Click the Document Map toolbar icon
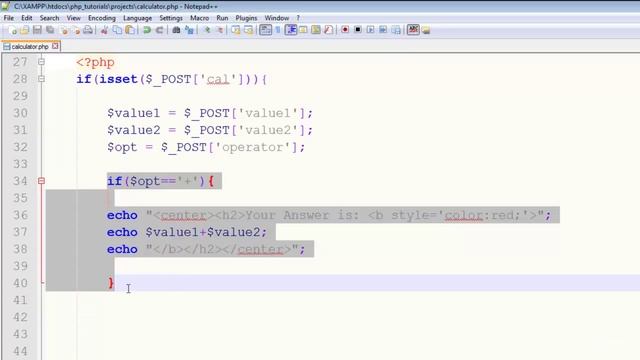 pyautogui.click(x=316, y=30)
